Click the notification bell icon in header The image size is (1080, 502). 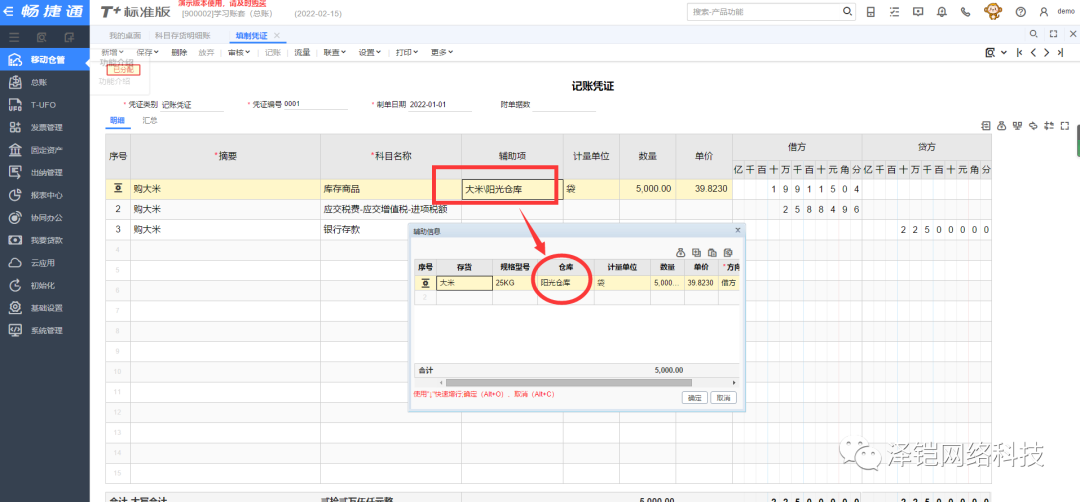point(942,12)
